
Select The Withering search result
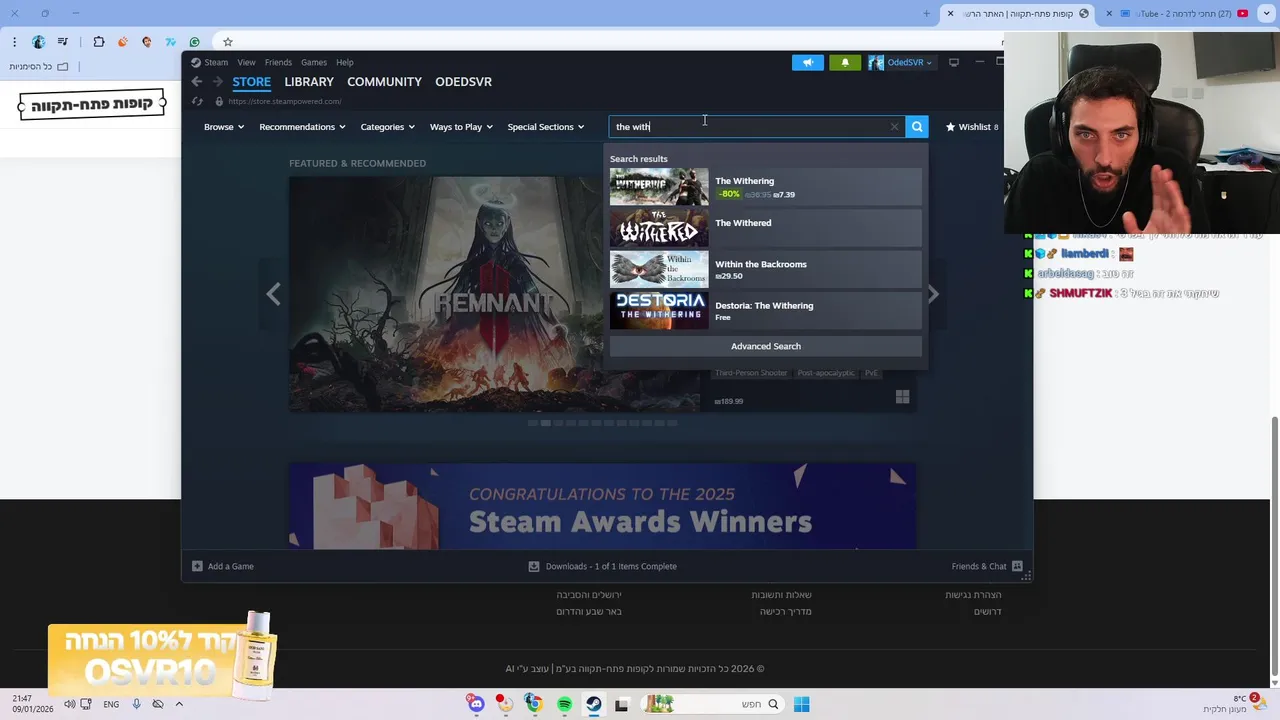765,187
